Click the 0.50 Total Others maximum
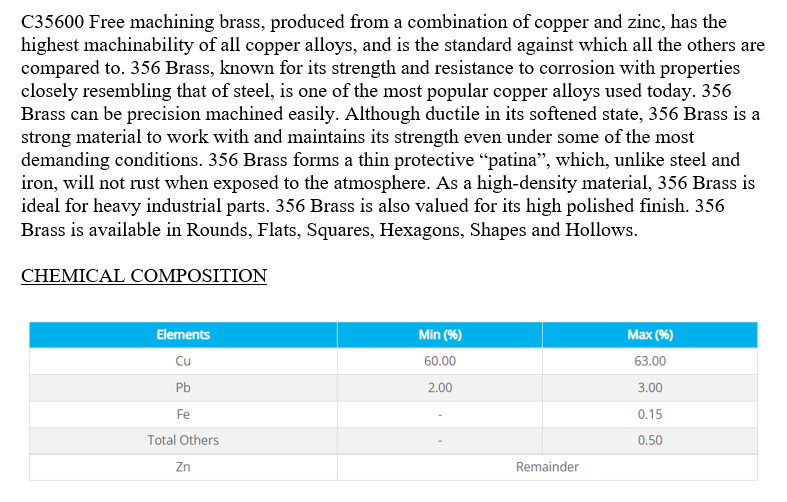 pos(650,440)
